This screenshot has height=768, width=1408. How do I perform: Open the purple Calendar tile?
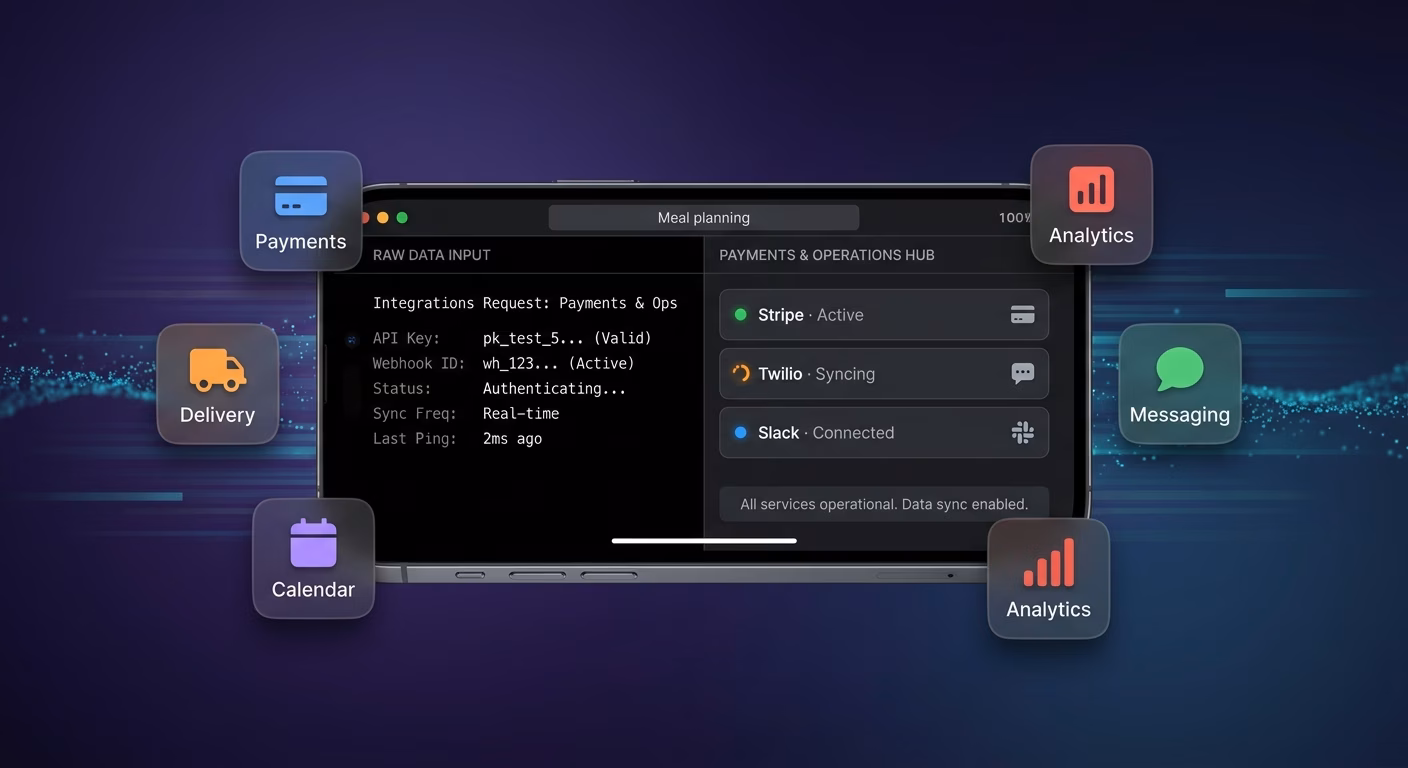[313, 558]
